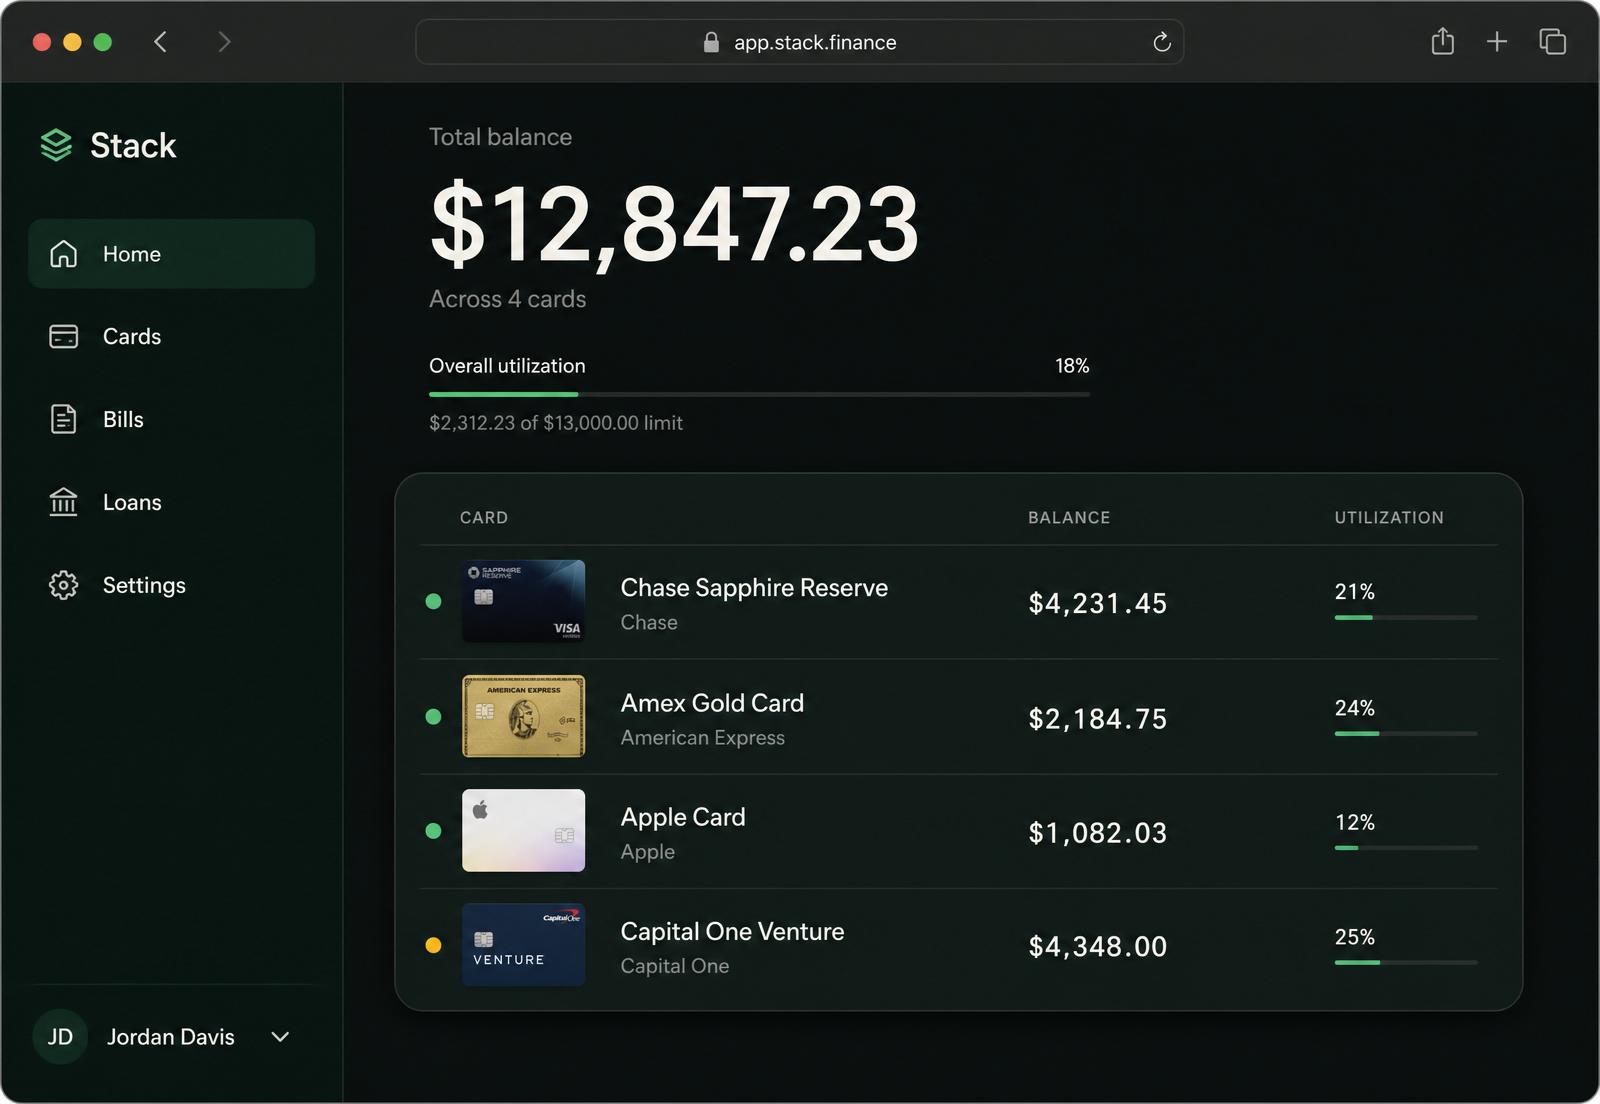Click the "Total balance" label
This screenshot has width=1600, height=1104.
tap(500, 137)
